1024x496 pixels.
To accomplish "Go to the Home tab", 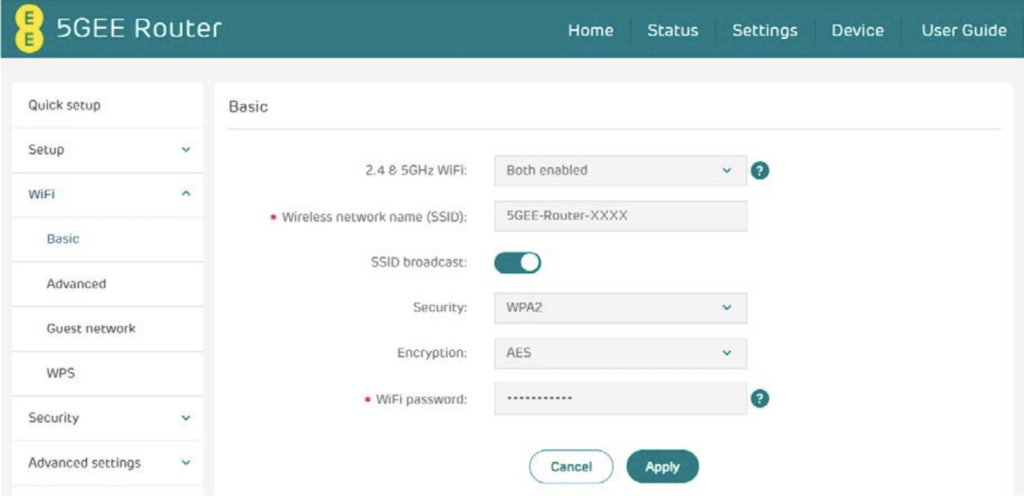I will click(590, 30).
